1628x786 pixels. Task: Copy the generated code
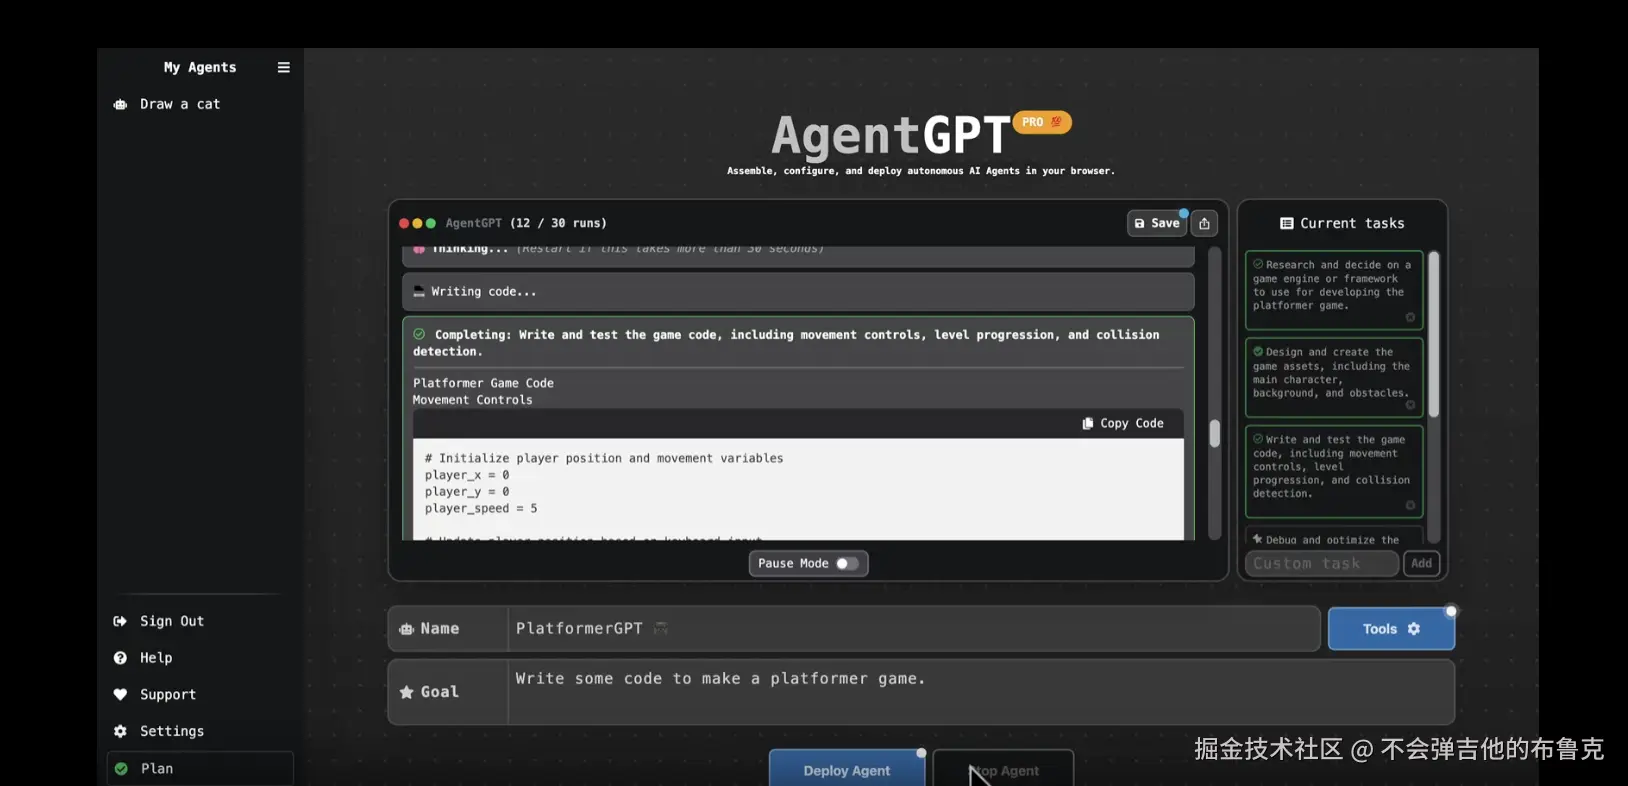click(x=1123, y=423)
